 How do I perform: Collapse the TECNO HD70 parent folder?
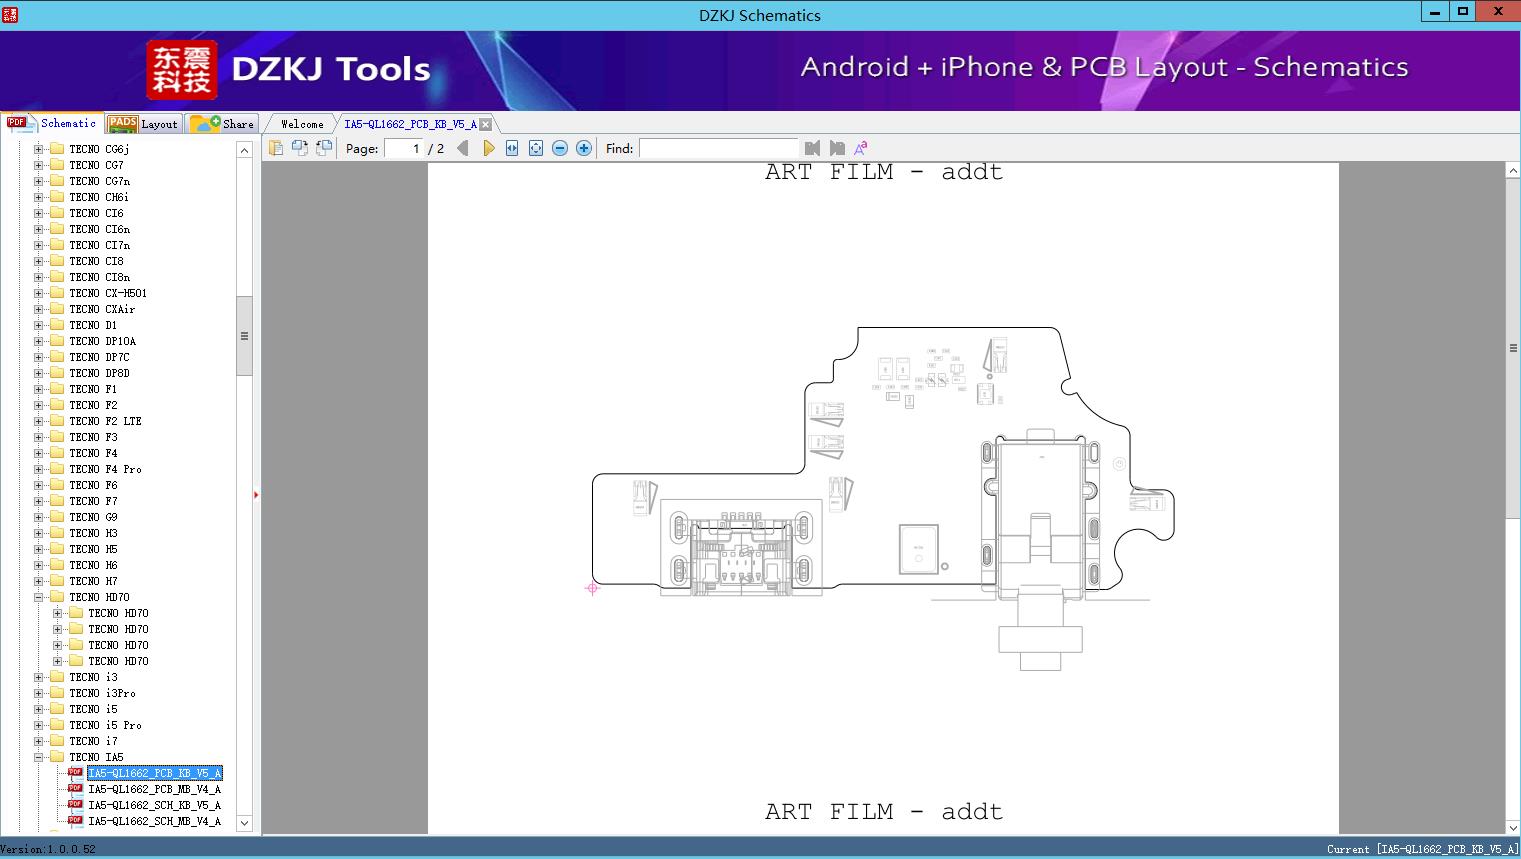(38, 597)
